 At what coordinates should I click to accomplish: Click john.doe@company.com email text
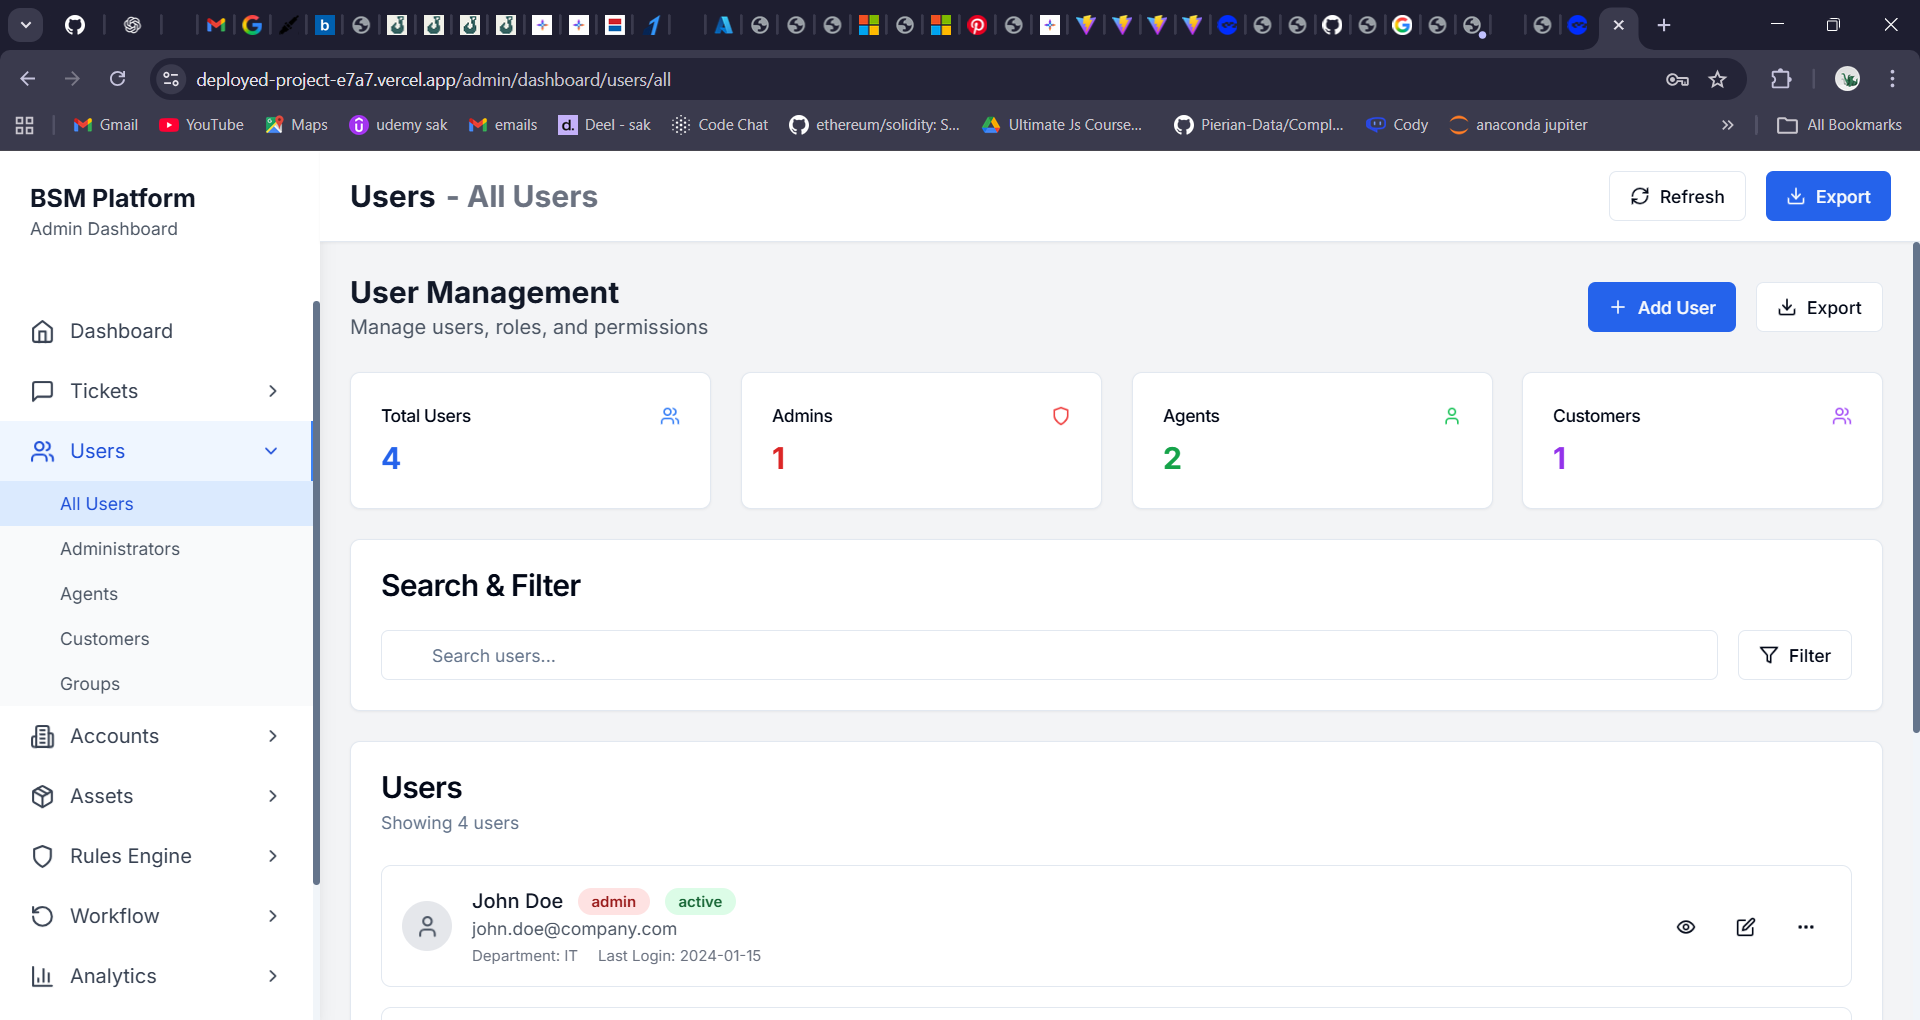[x=574, y=929]
